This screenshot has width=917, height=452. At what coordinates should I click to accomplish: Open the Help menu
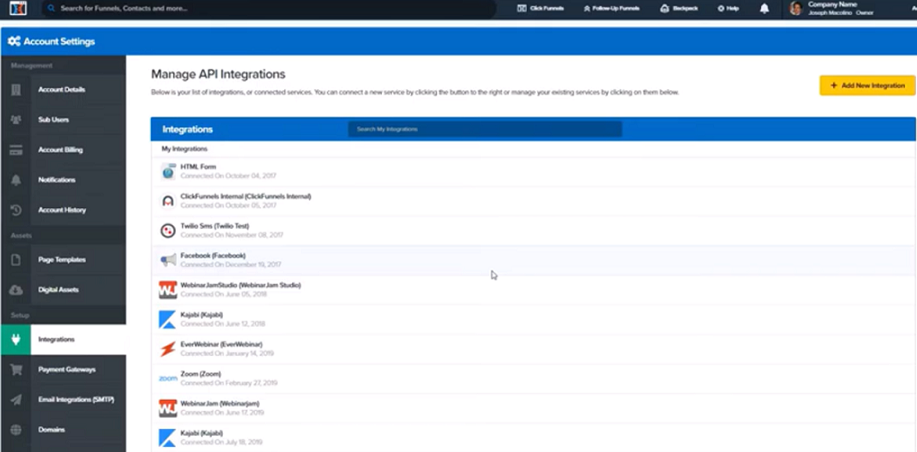pyautogui.click(x=728, y=9)
